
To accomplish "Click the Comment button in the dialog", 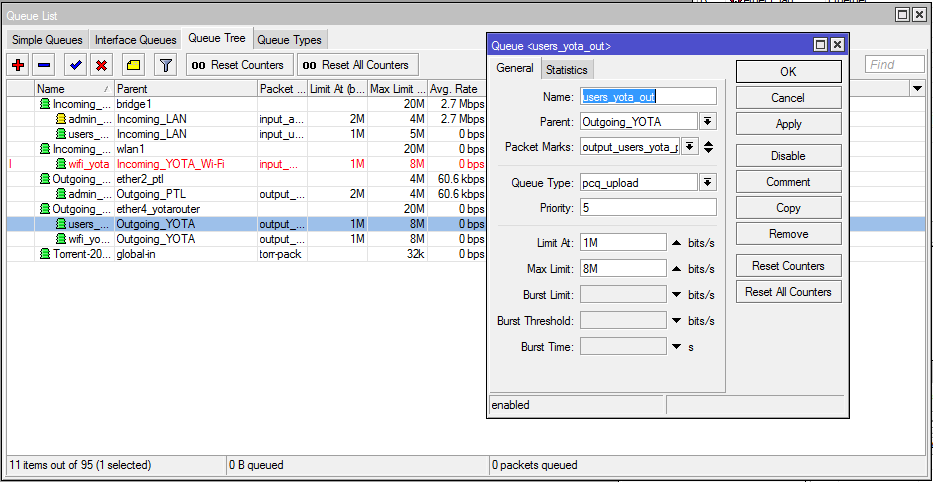I will 788,181.
